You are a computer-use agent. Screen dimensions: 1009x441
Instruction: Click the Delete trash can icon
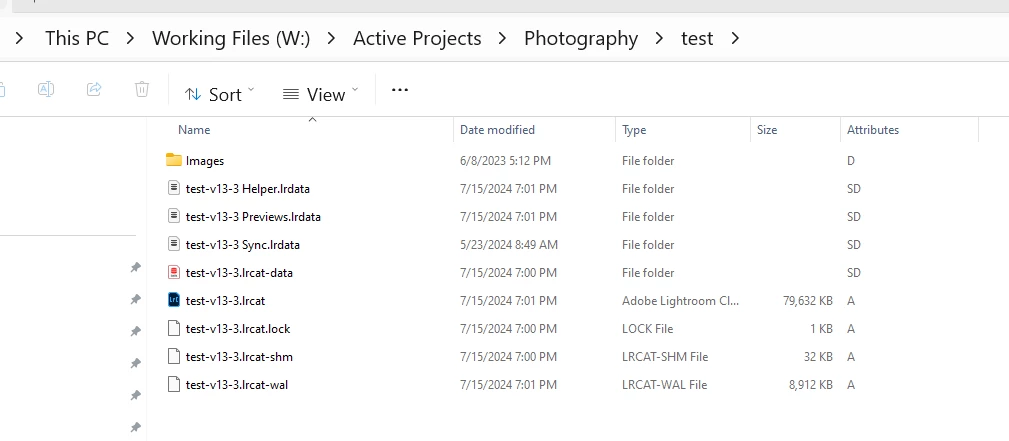[142, 90]
